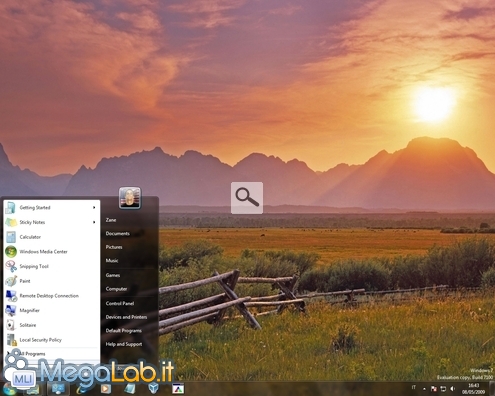
Task: Expand the Getting Started submenu arrow
Action: 94,208
